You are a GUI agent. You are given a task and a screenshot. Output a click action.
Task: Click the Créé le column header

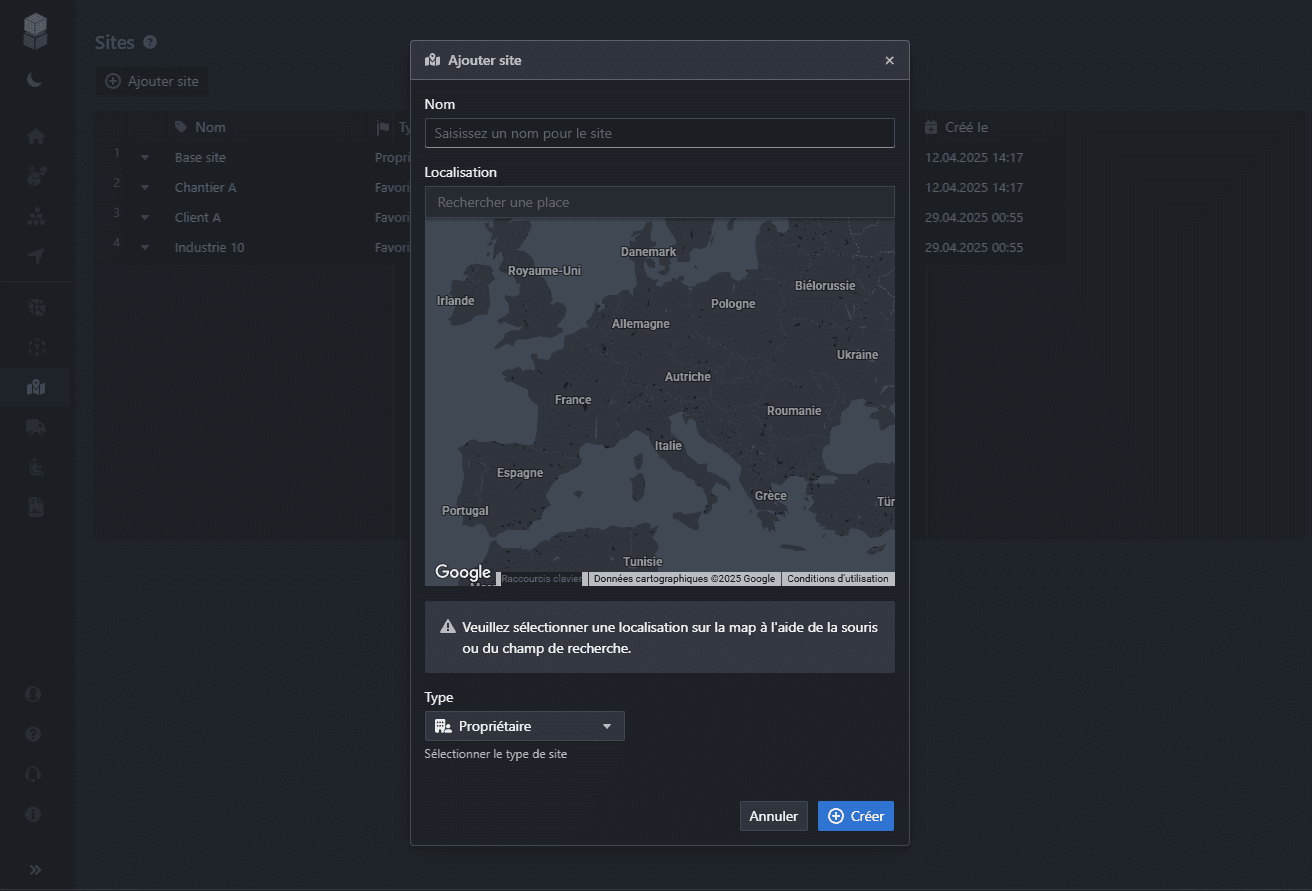click(966, 127)
